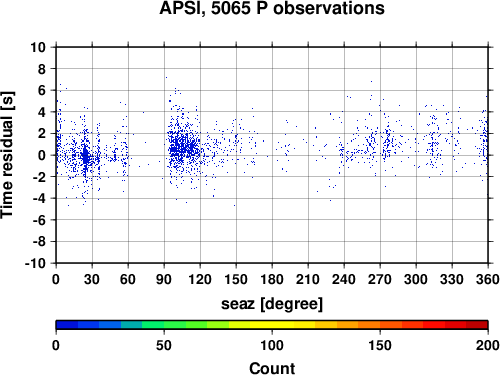
Task: Click the y-axis tick label '-4'
Action: [39, 198]
